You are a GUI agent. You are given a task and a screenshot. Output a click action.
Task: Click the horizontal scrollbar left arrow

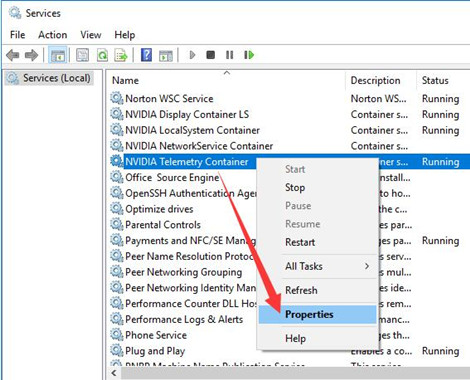point(114,373)
